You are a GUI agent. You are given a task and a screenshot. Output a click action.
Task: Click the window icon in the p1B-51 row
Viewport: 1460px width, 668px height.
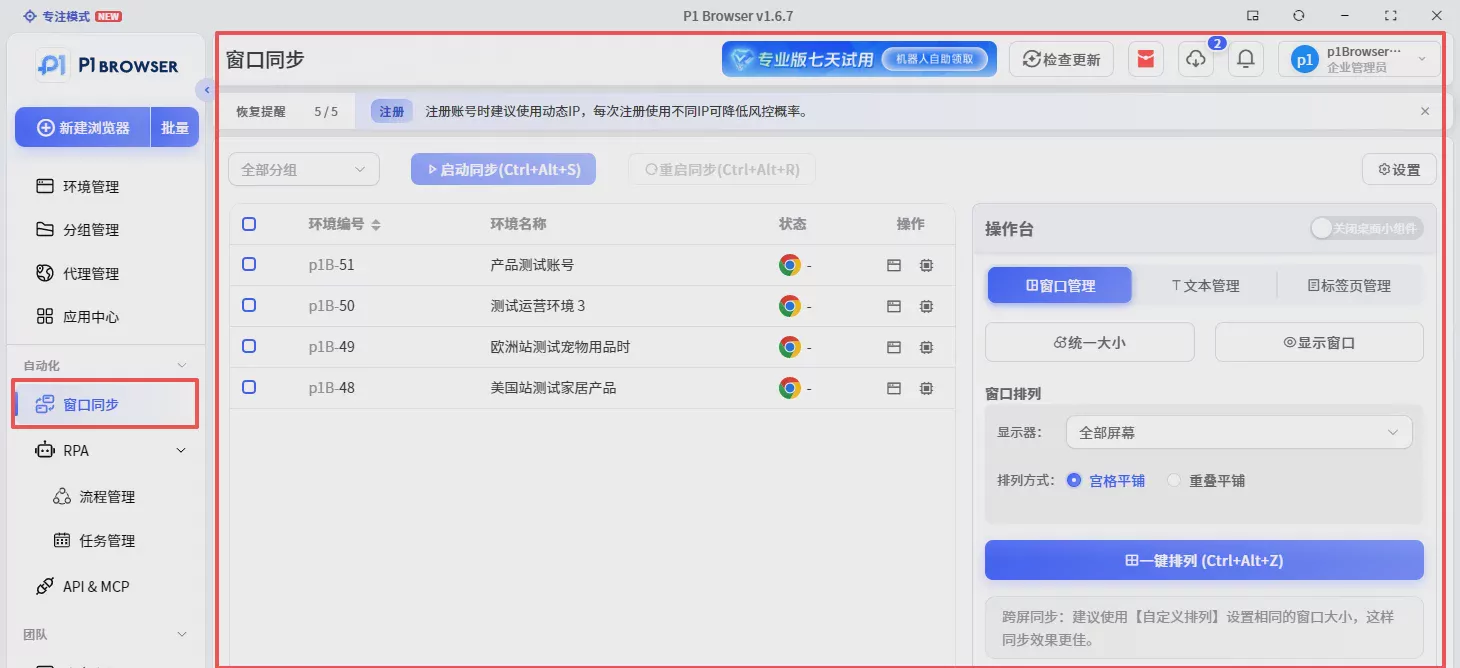pos(894,265)
